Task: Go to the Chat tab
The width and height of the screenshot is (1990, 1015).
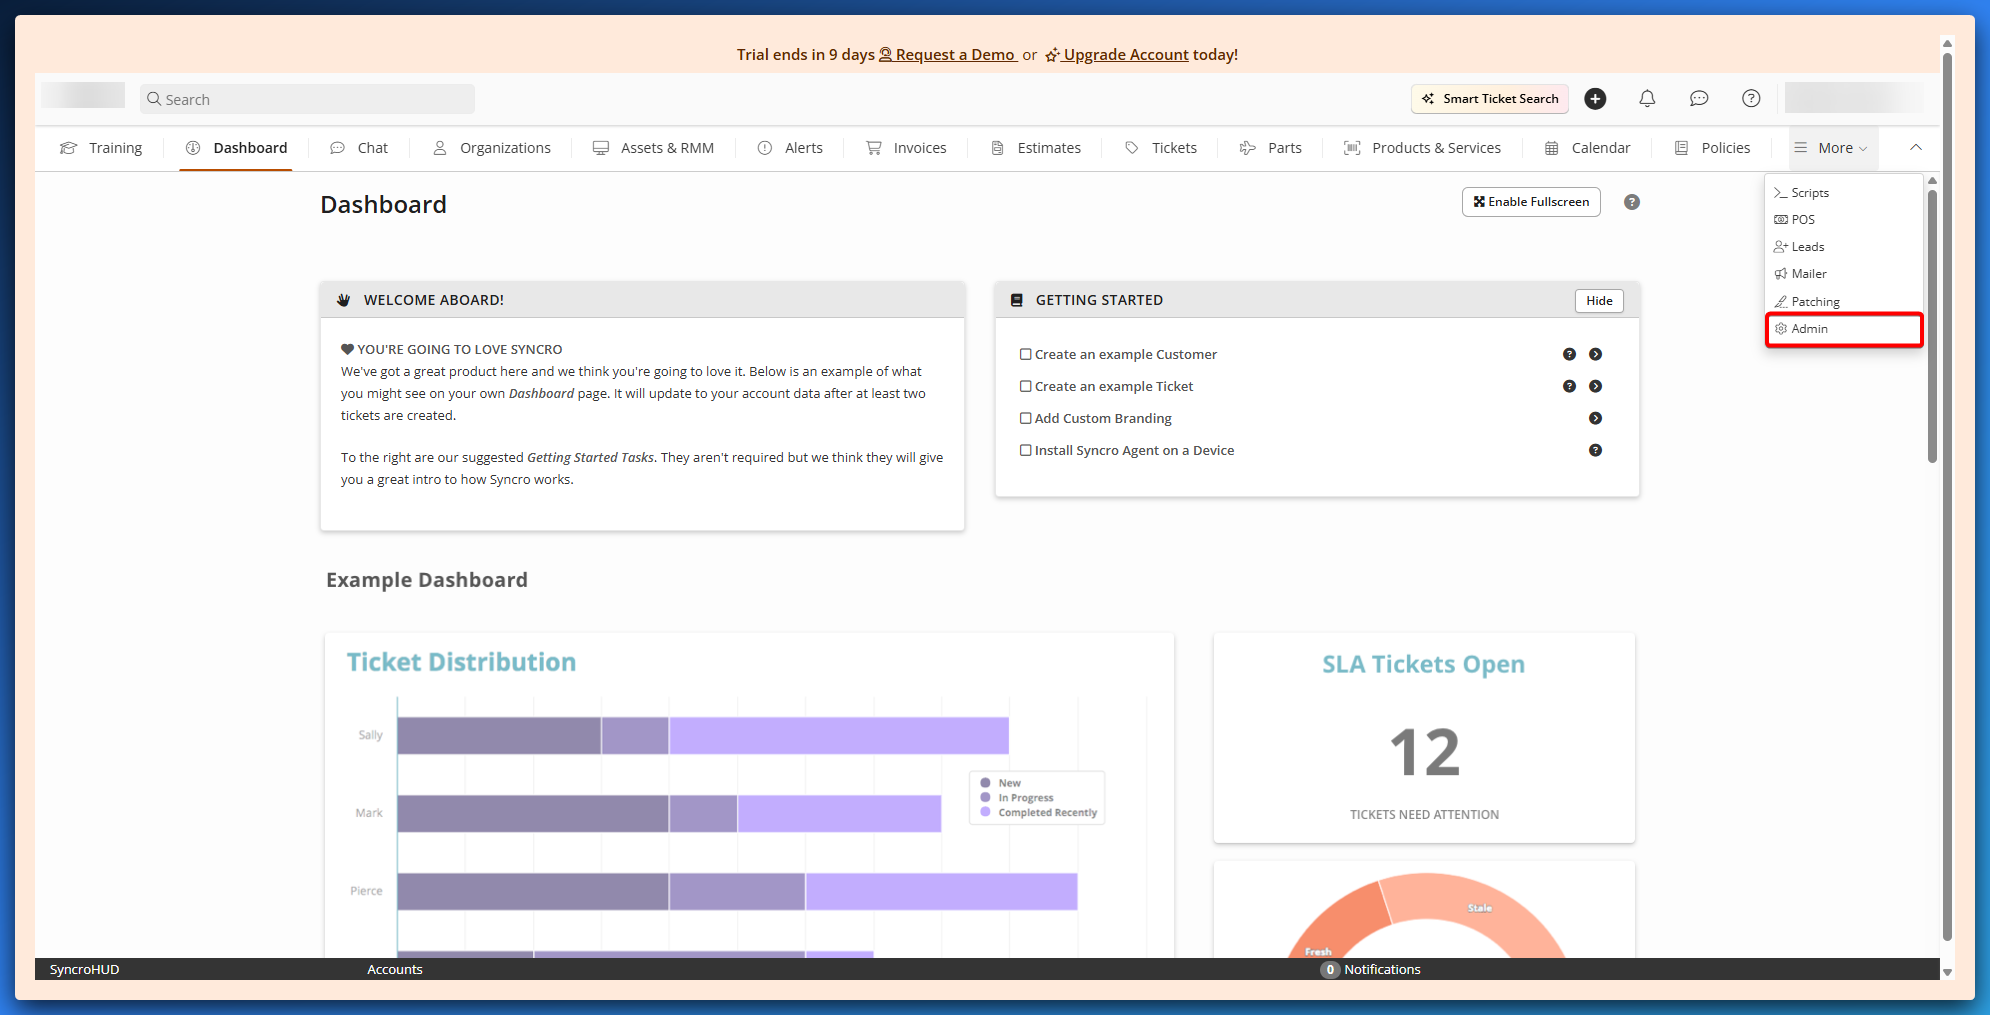Action: point(359,148)
